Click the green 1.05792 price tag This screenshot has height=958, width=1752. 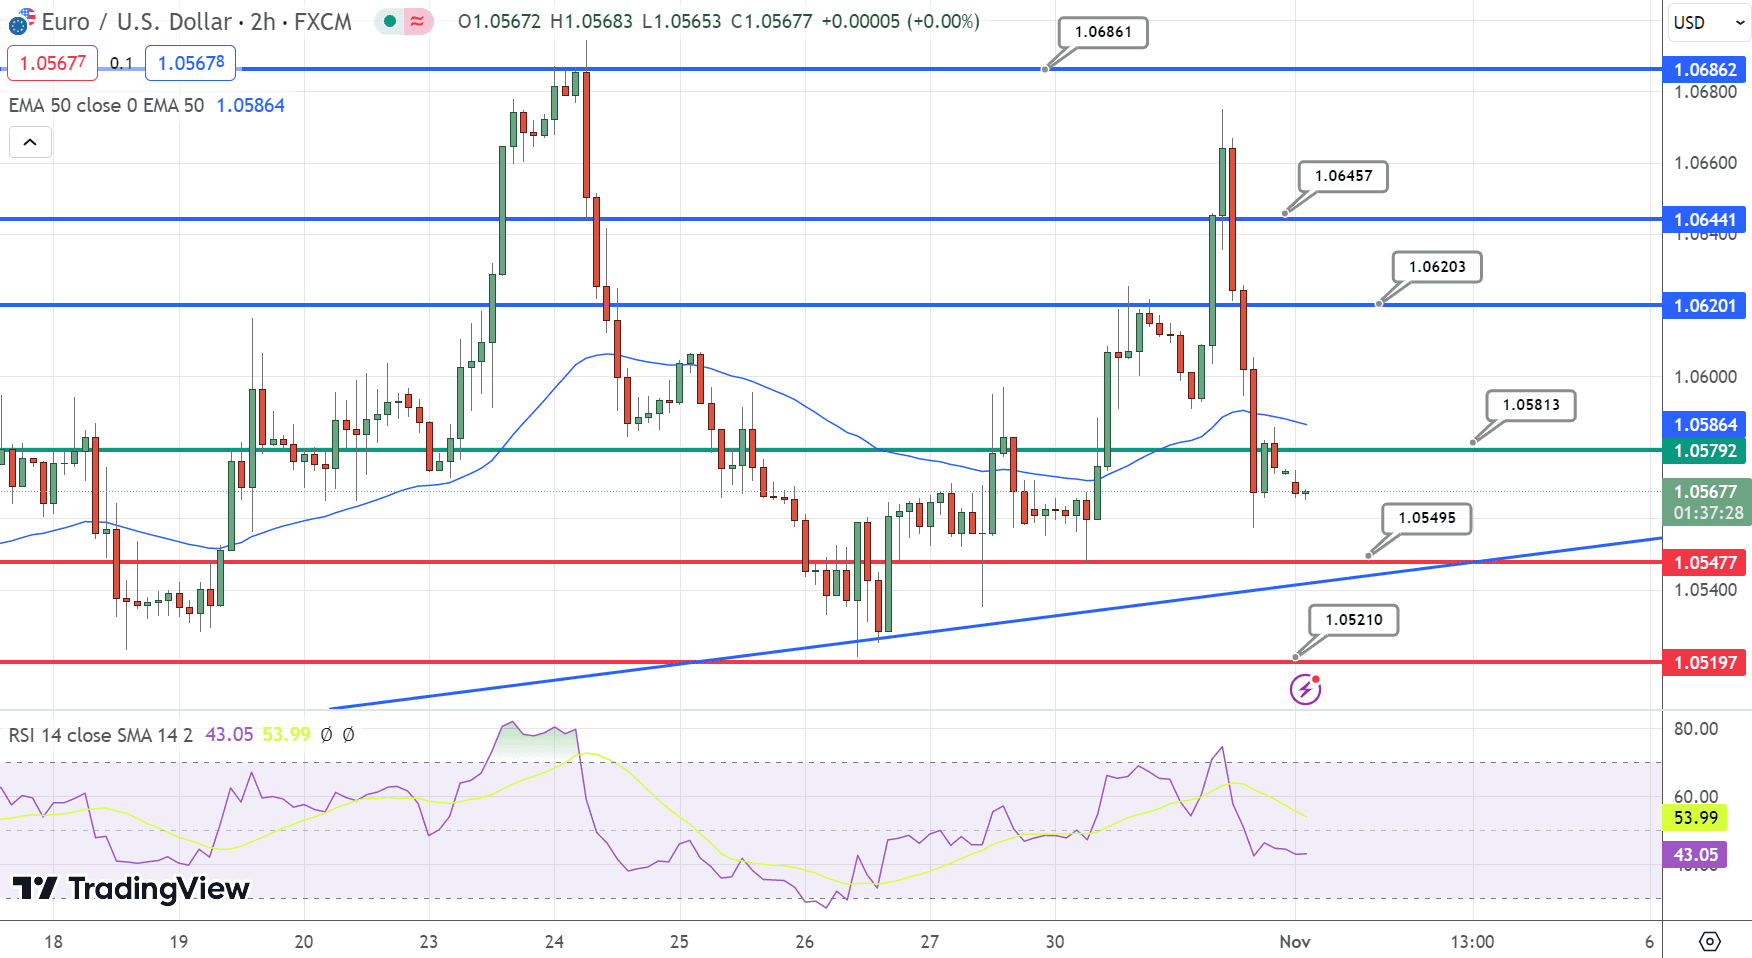click(x=1705, y=450)
